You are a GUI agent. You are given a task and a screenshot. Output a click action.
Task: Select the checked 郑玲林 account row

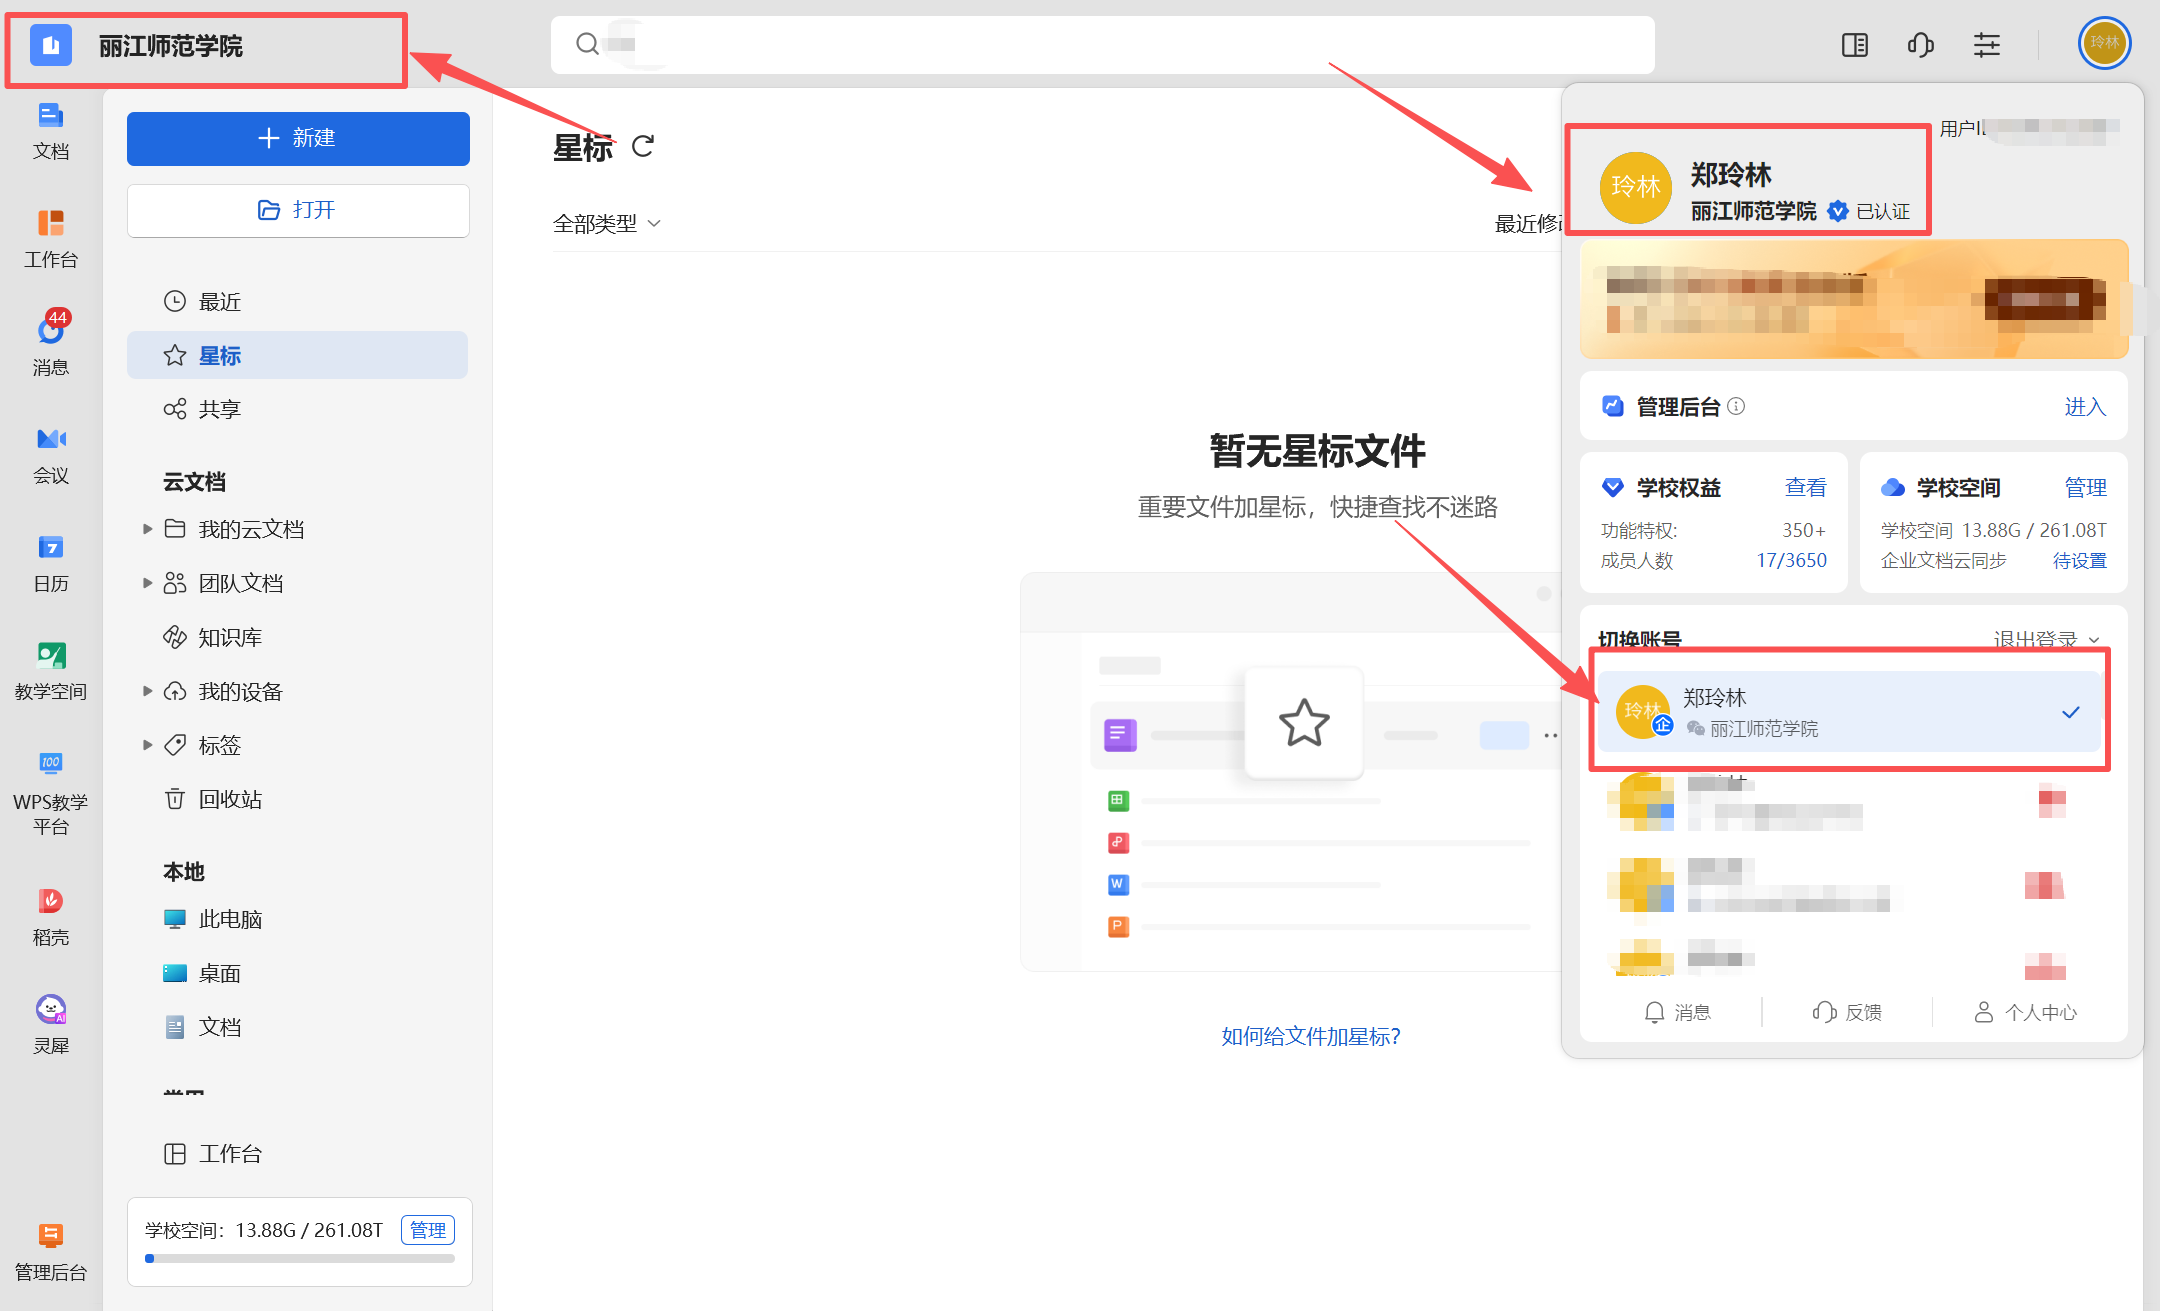1849,711
